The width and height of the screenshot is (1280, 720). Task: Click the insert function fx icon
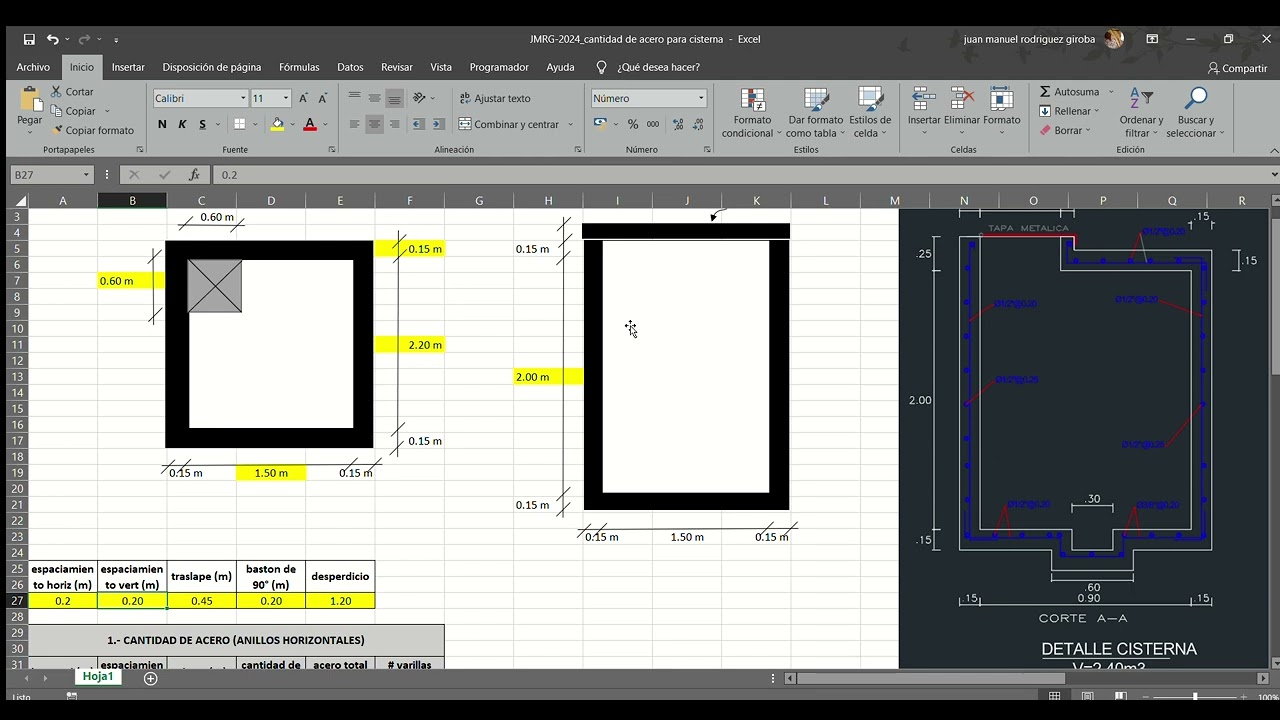[194, 175]
